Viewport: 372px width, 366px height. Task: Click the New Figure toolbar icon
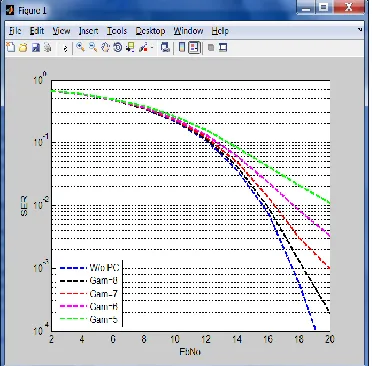(11, 48)
